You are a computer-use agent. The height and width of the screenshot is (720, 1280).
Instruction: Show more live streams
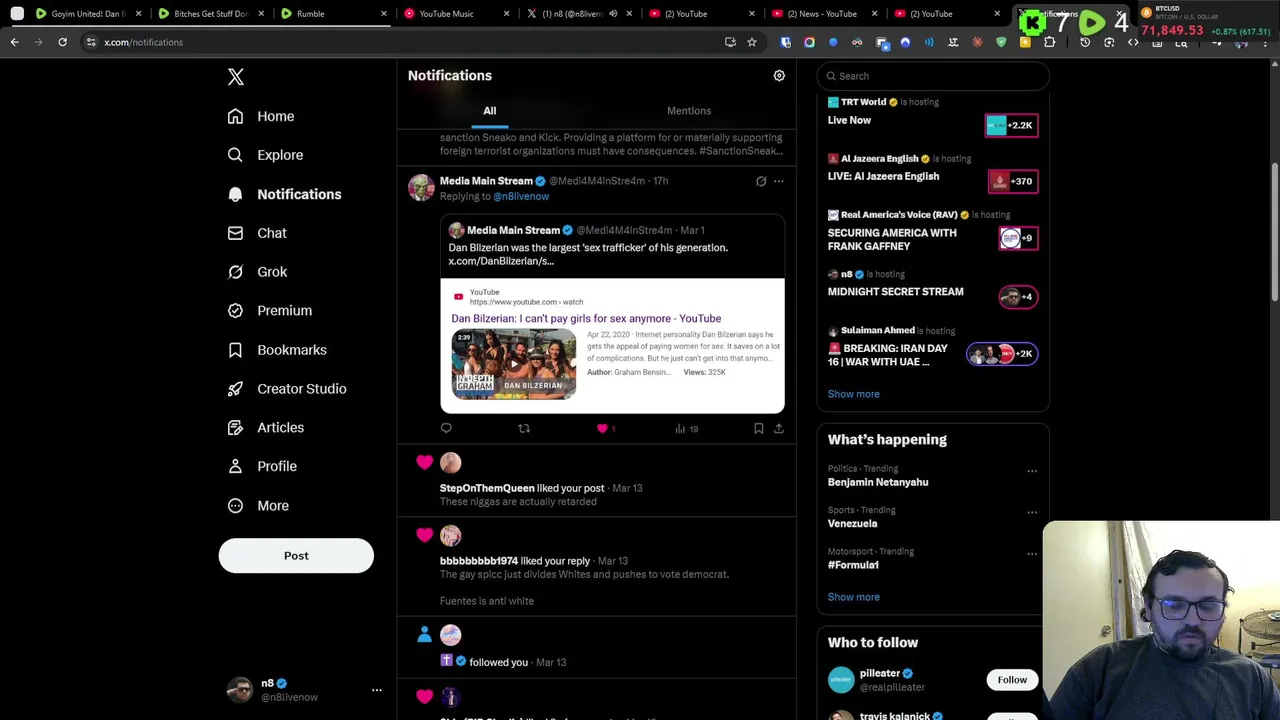click(853, 394)
